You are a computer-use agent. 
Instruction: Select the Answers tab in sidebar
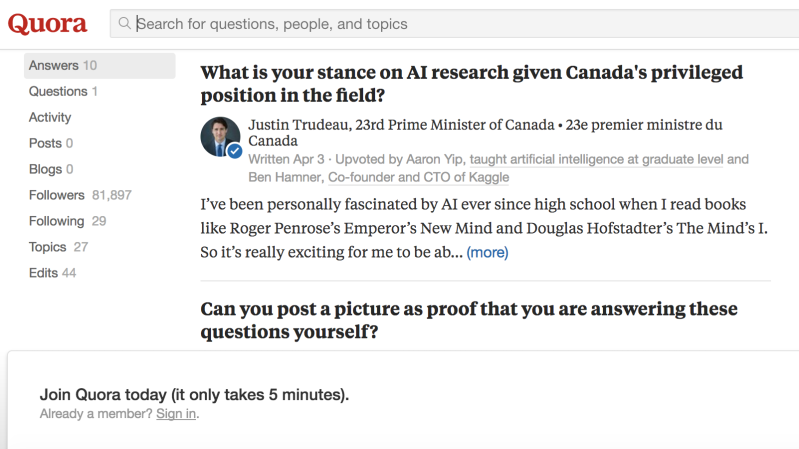[99, 66]
